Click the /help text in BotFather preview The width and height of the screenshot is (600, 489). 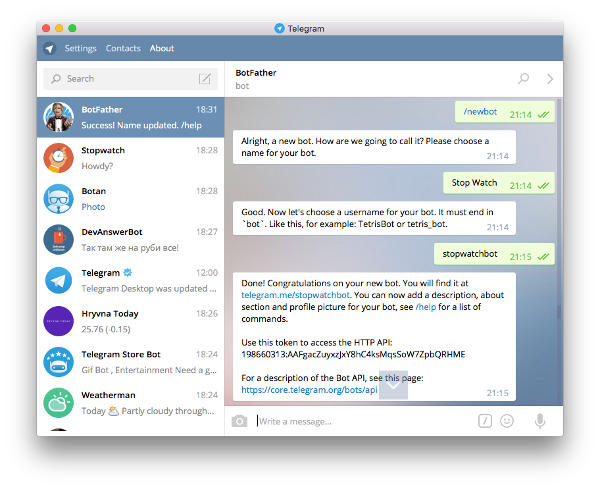point(191,125)
